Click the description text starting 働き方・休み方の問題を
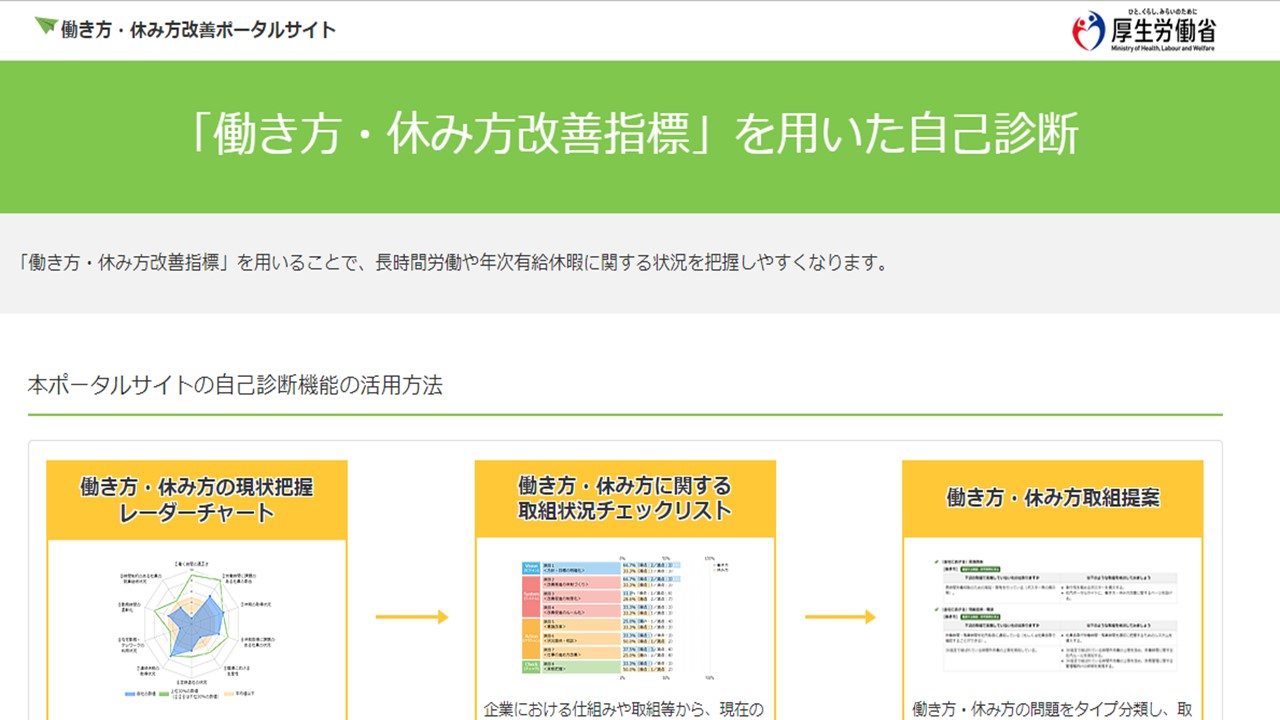 (x=1052, y=709)
